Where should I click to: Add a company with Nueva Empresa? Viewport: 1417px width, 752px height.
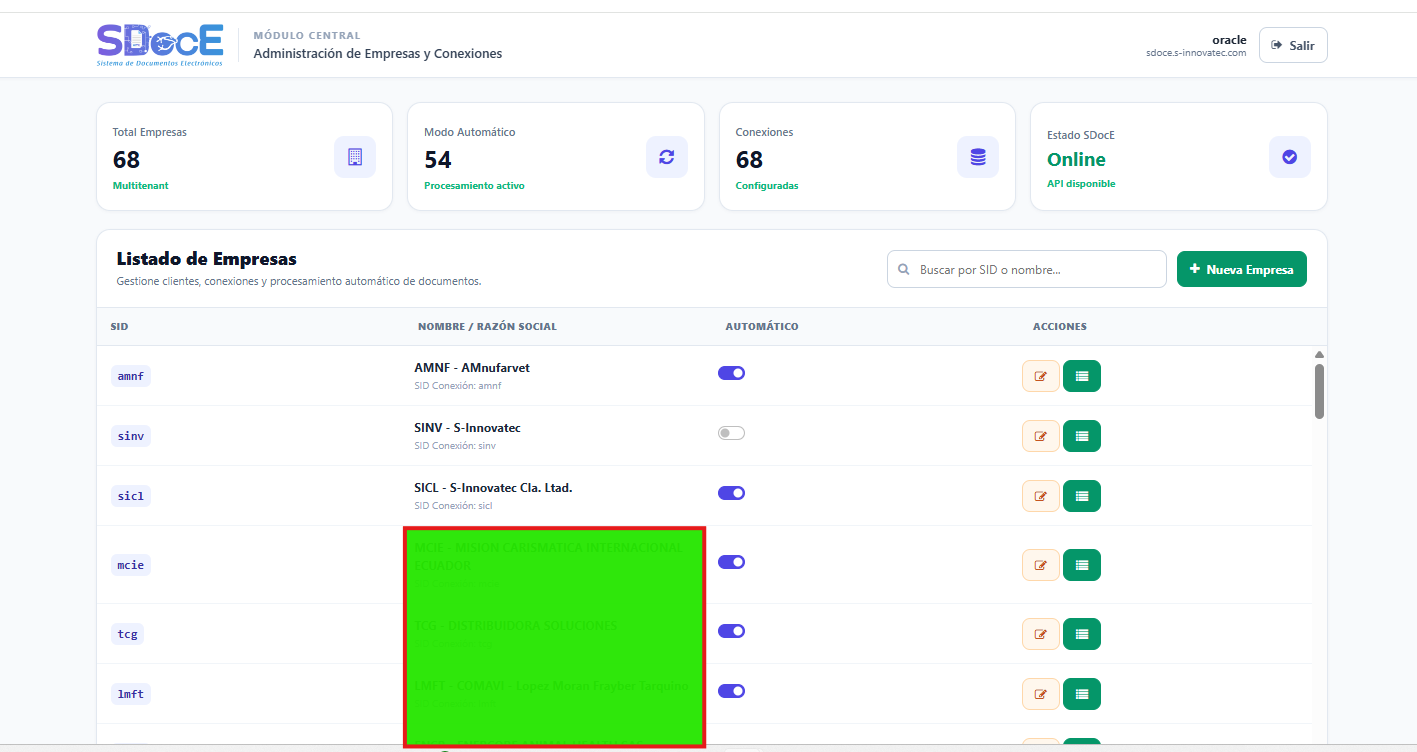click(1242, 269)
